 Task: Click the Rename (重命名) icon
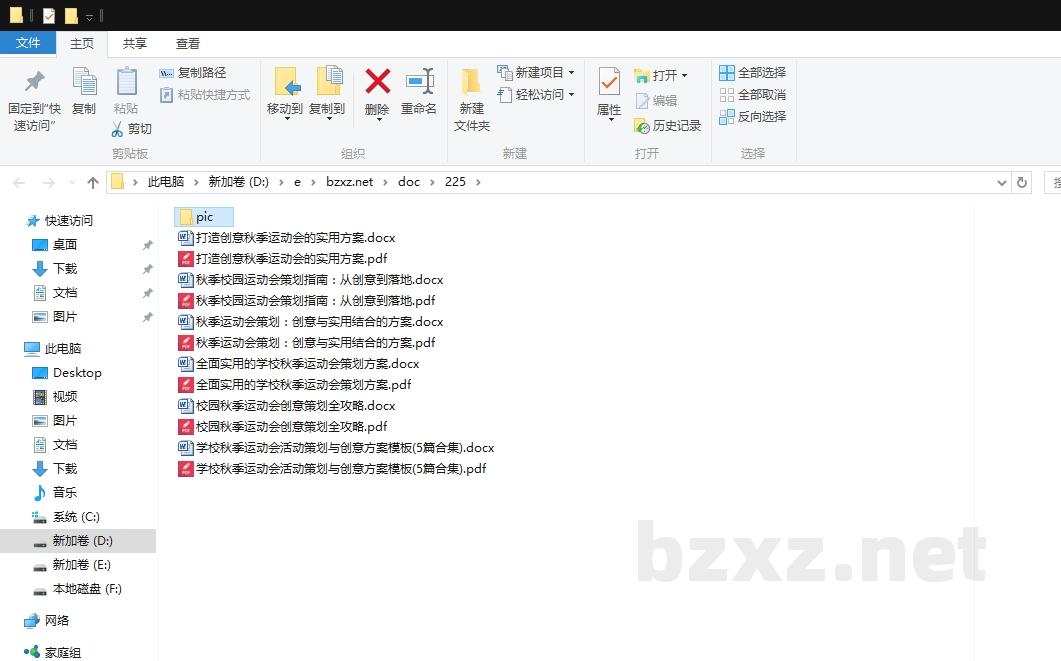[419, 82]
